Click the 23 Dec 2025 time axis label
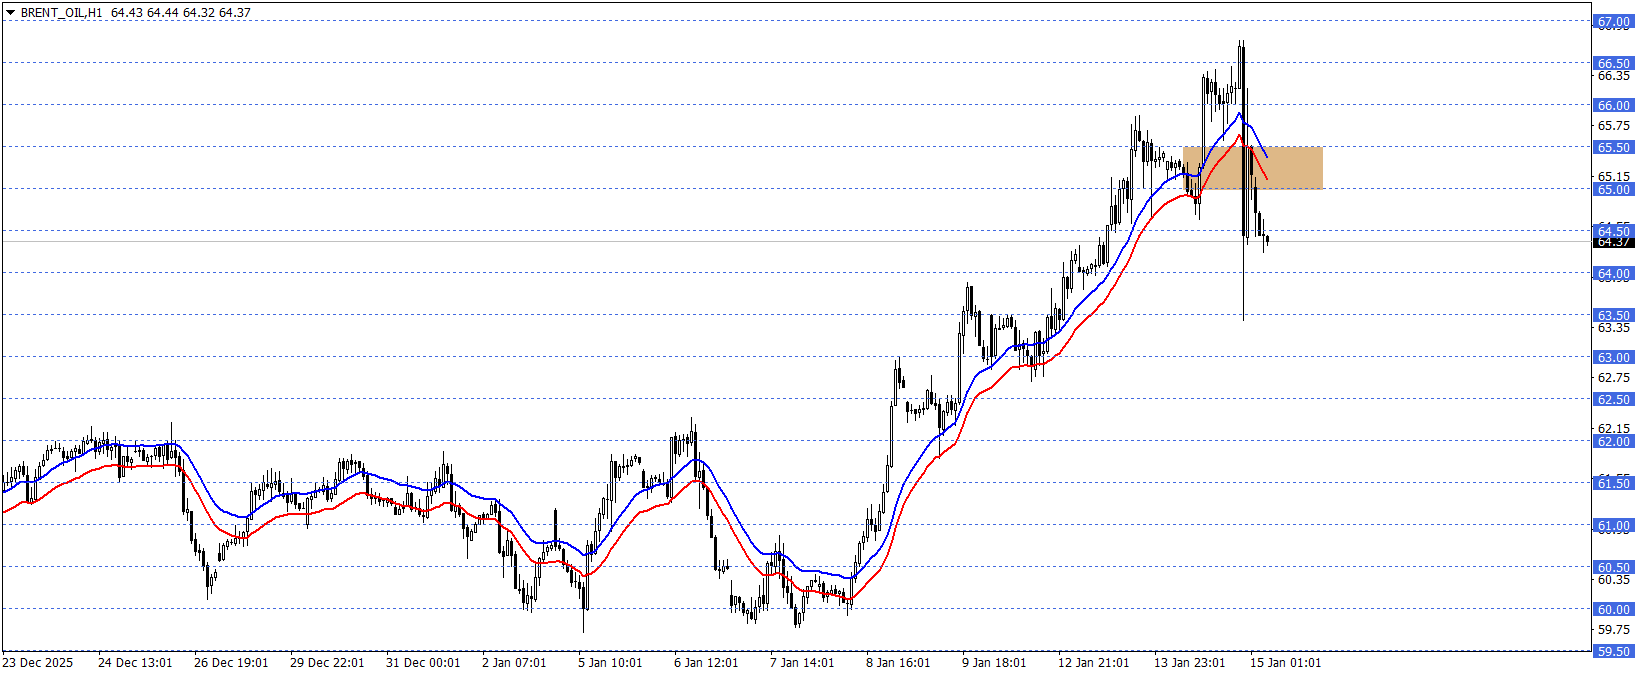Viewport: 1641px width, 675px height. click(x=38, y=663)
